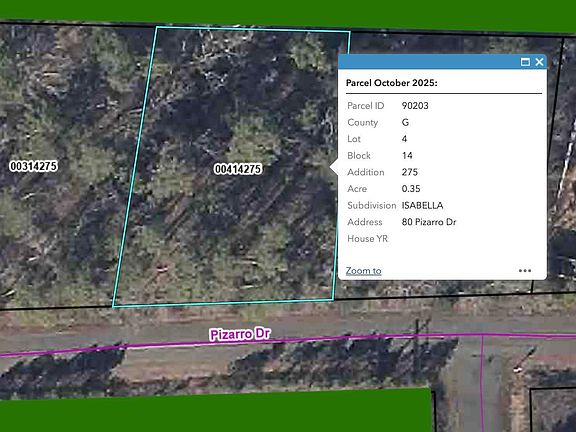Click the Parcel October 2025 heading
Viewport: 576px width, 432px height.
point(392,83)
